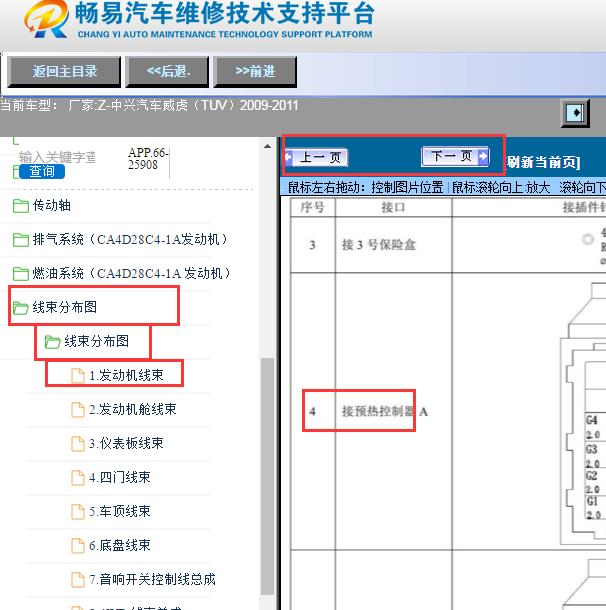Click the 7.音响开关控制线总成 document icon
Screen dimensions: 606x610
[77, 580]
